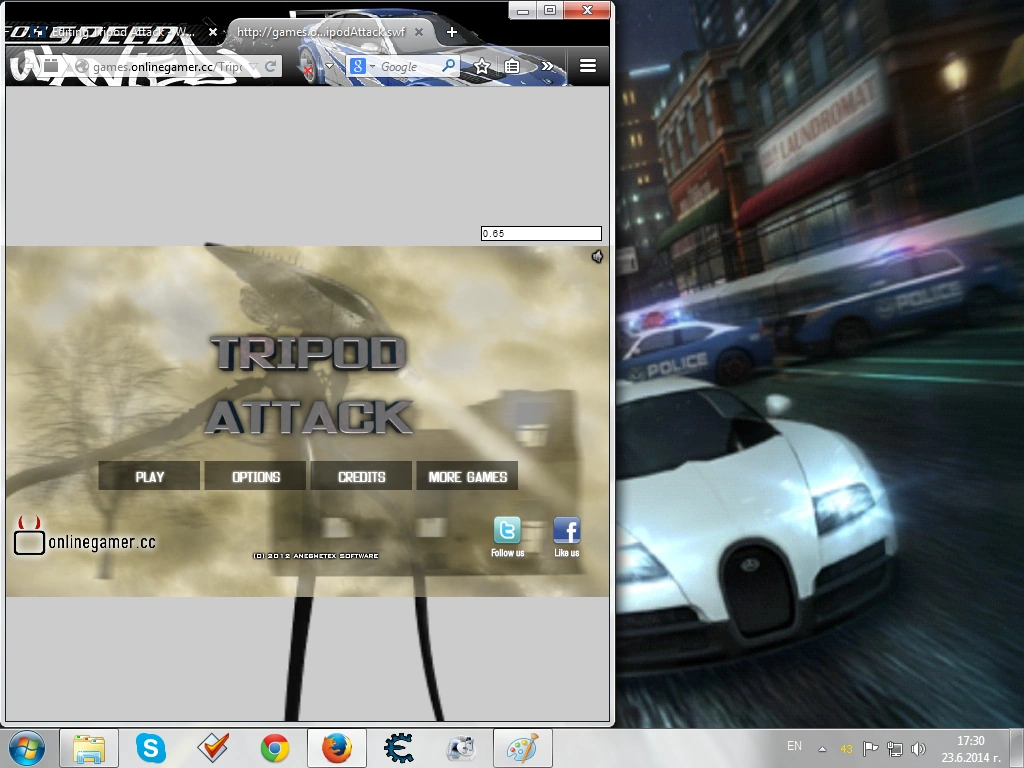Viewport: 1024px width, 768px height.
Task: Open MORE GAMES link button
Action: point(468,476)
